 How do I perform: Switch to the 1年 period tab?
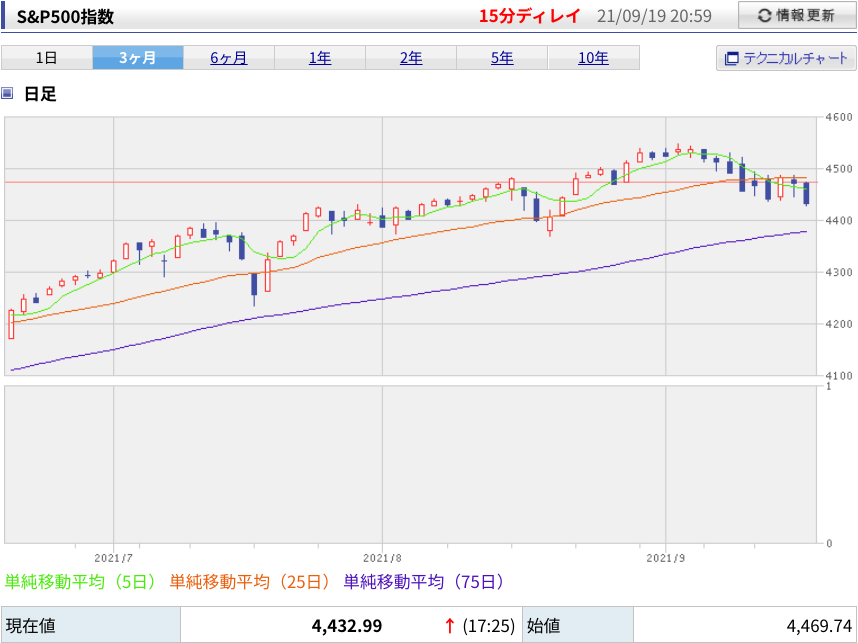pyautogui.click(x=320, y=57)
